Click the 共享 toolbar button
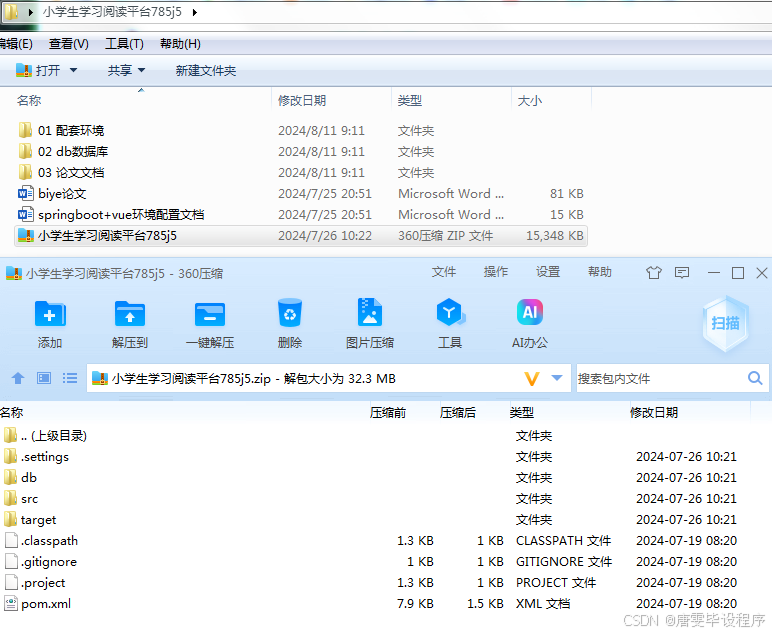This screenshot has width=772, height=634. [120, 70]
